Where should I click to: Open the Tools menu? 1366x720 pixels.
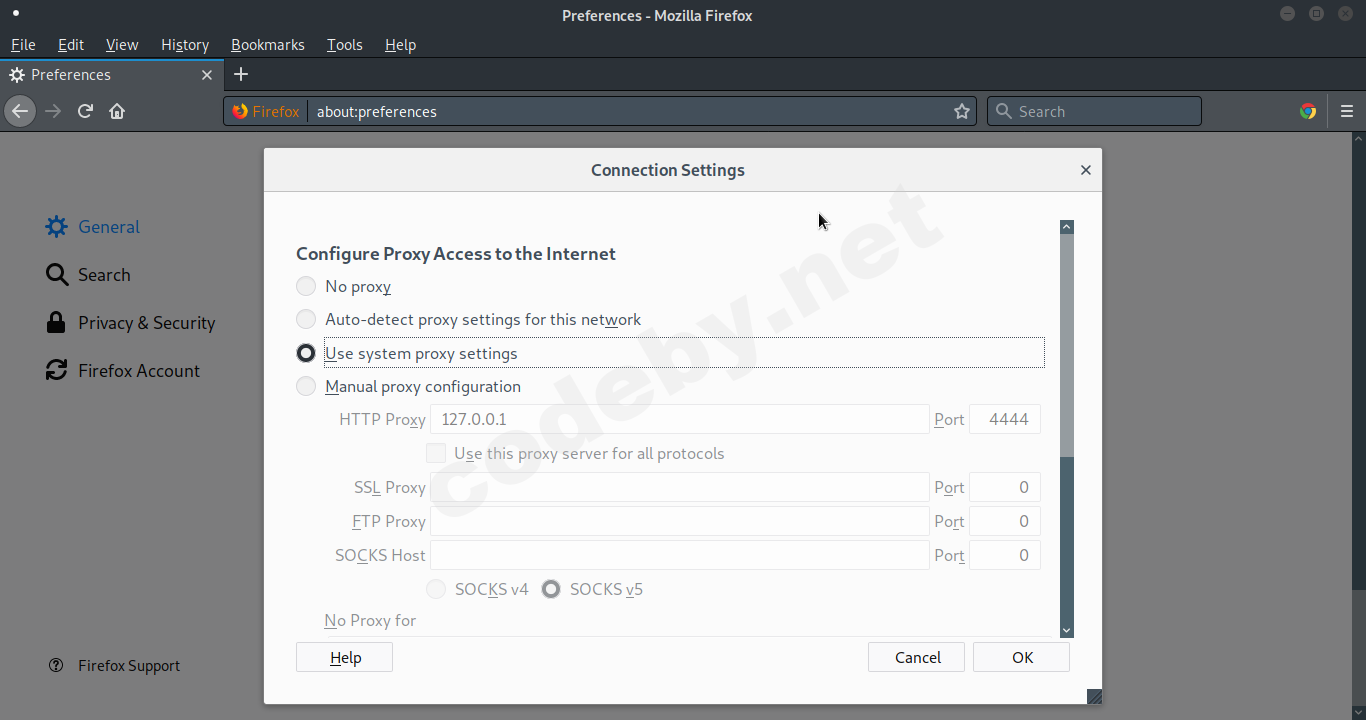click(344, 45)
